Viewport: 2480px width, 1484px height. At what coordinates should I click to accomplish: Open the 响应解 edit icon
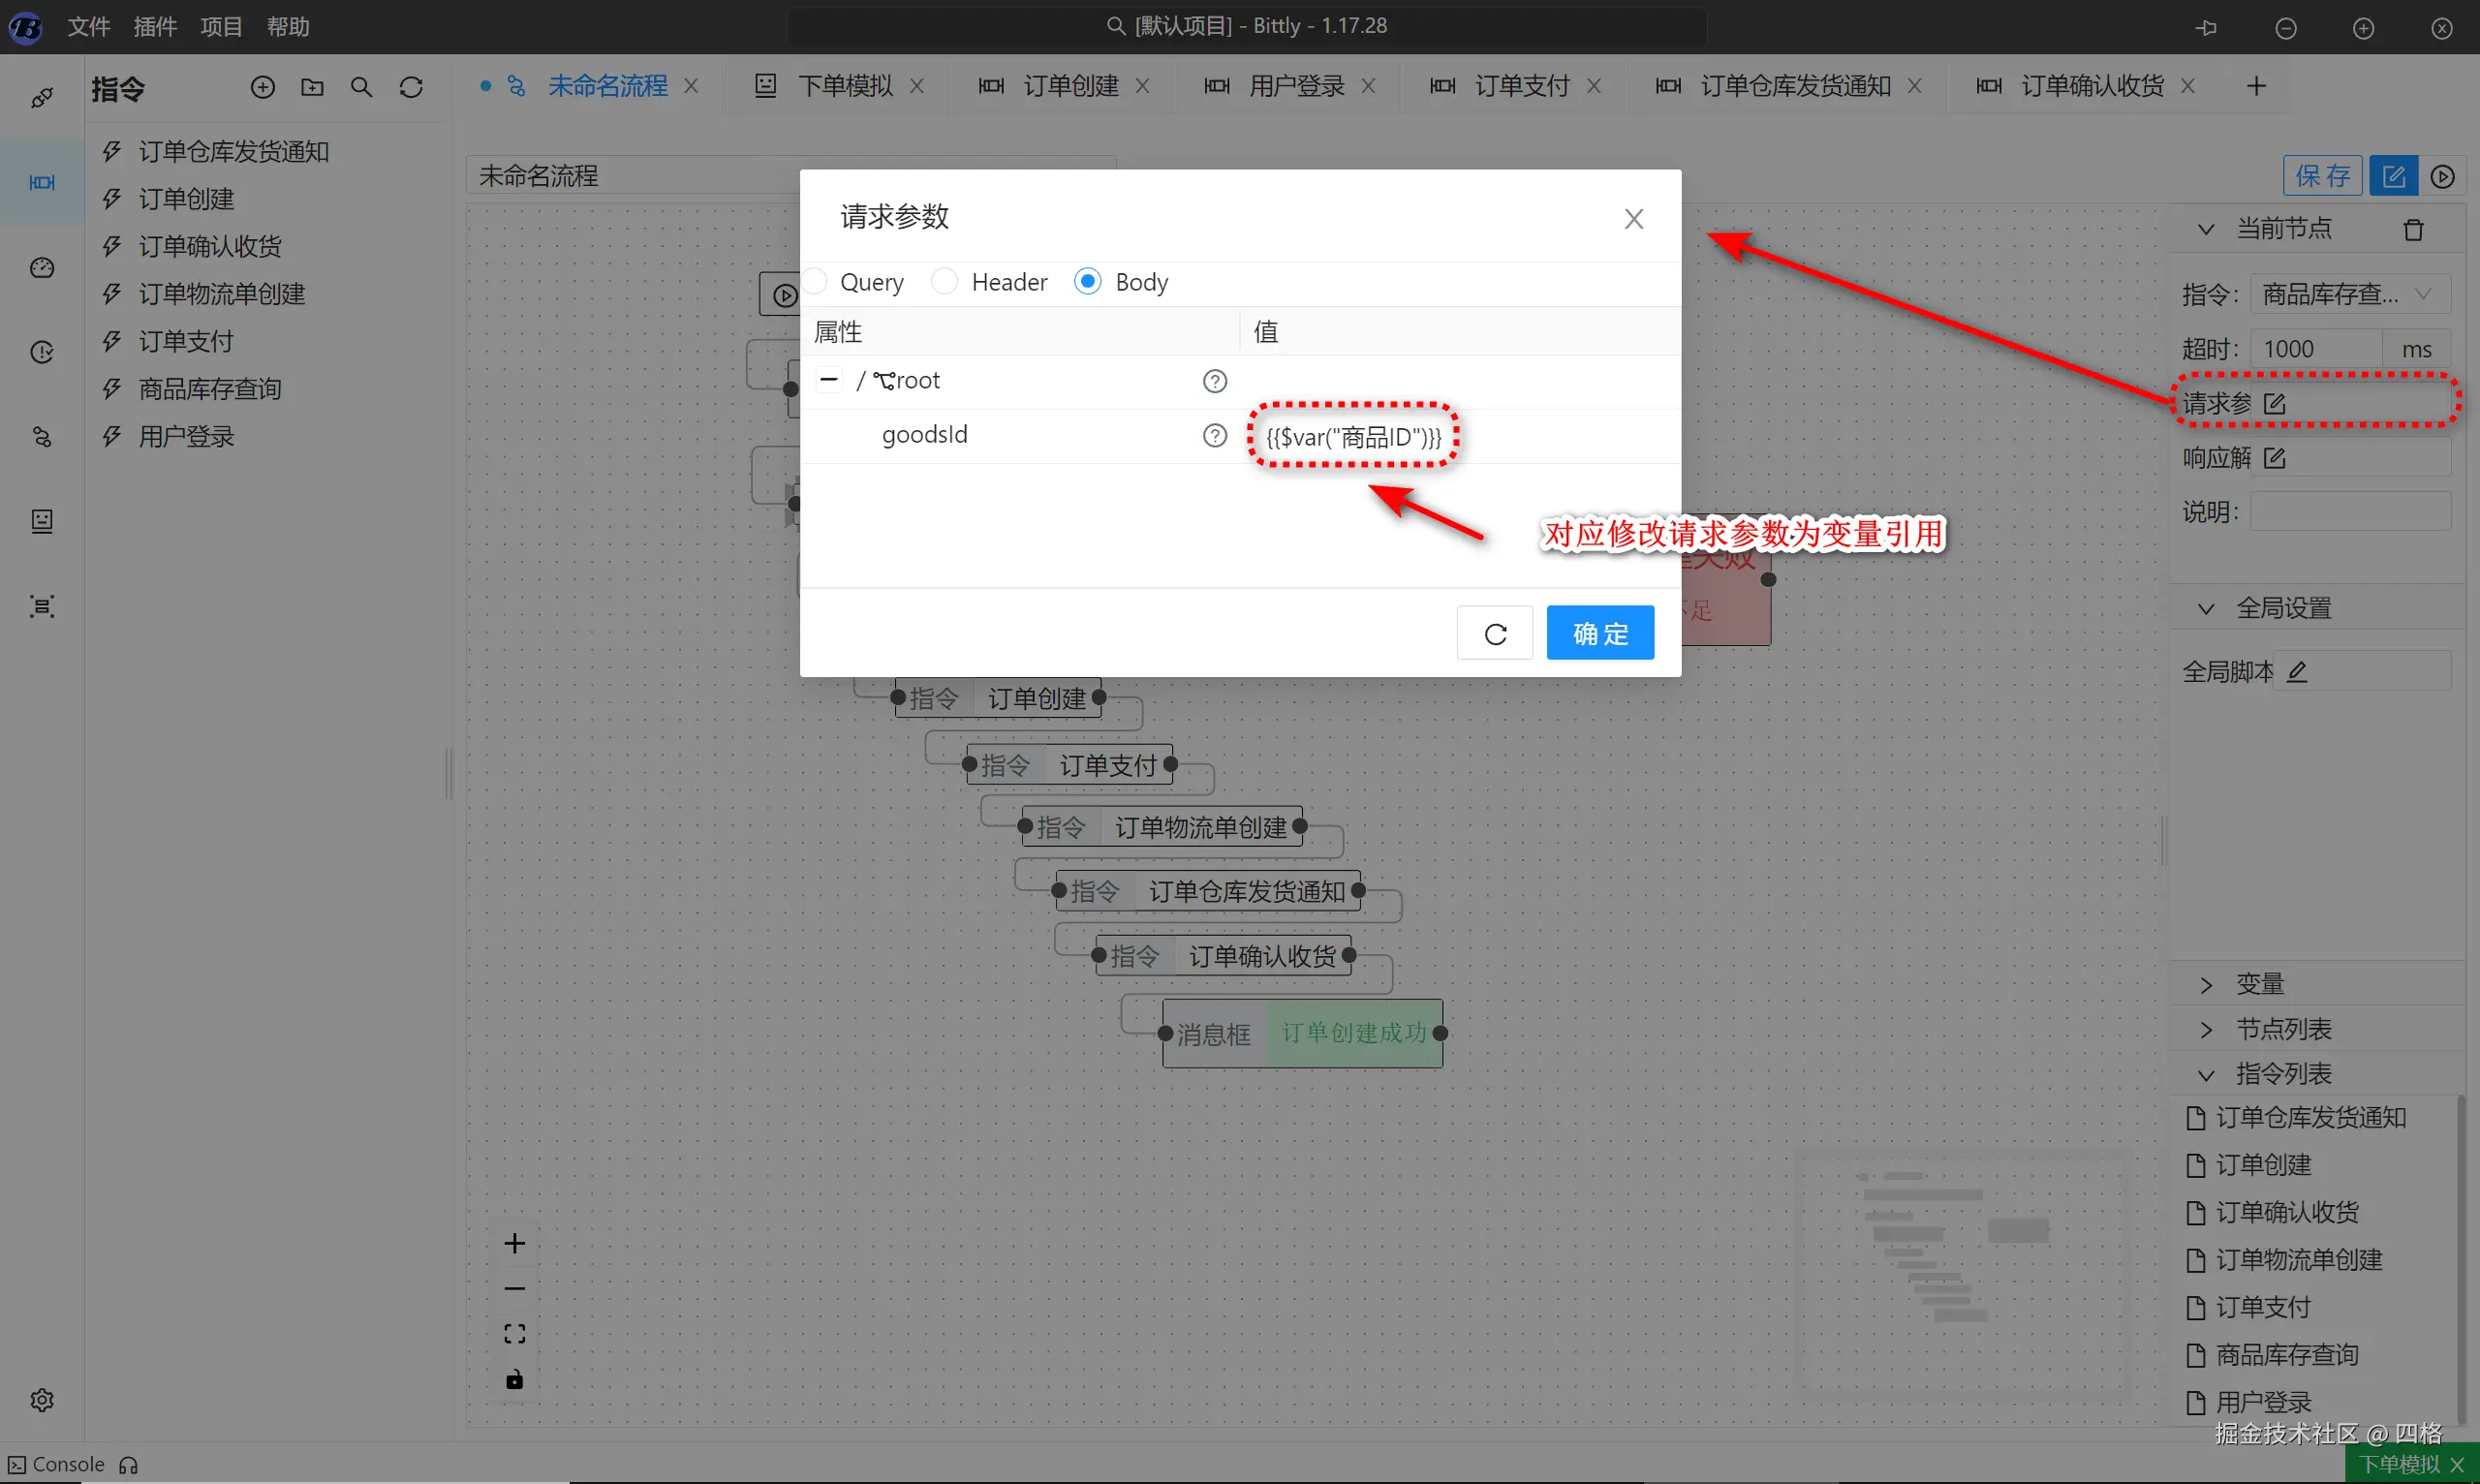click(x=2275, y=458)
